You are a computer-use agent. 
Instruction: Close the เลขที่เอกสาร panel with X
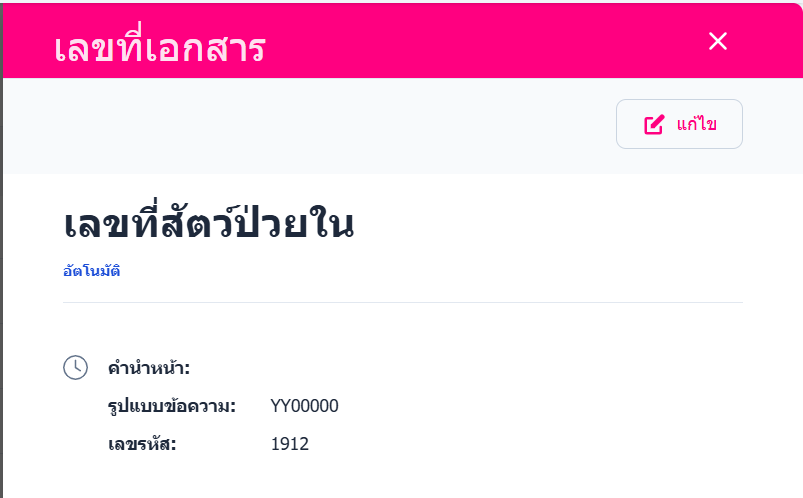(717, 41)
